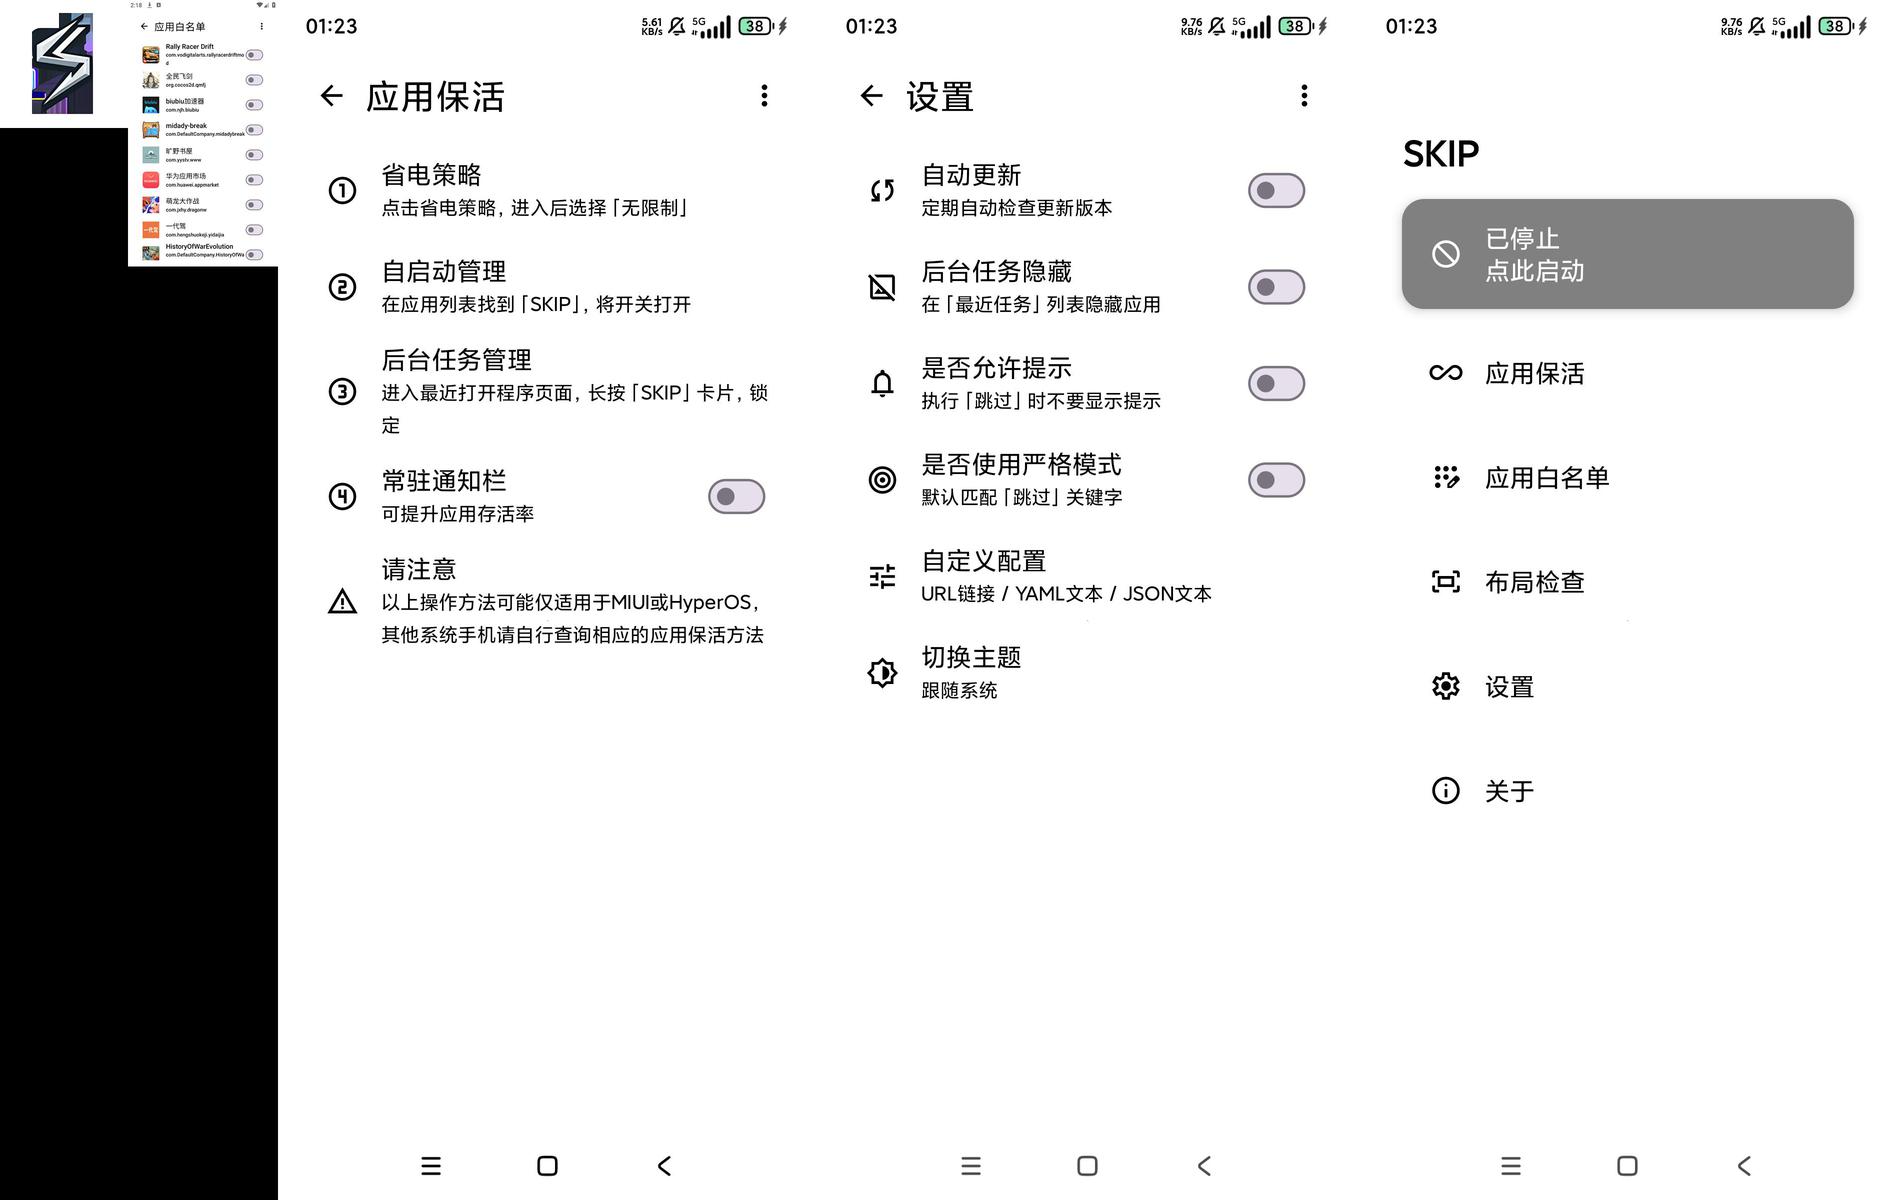Click the 关于 info icon
The width and height of the screenshot is (1898, 1200).
point(1445,791)
